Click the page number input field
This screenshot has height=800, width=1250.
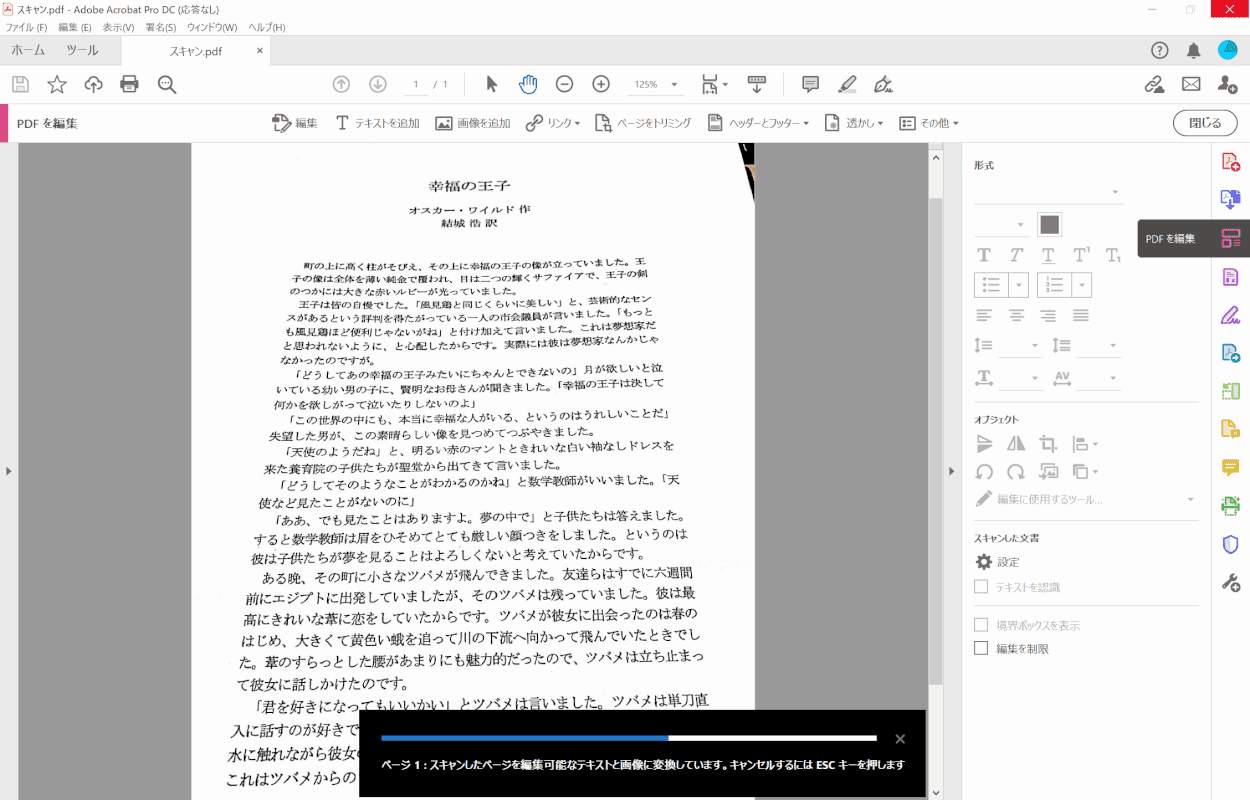pyautogui.click(x=415, y=84)
